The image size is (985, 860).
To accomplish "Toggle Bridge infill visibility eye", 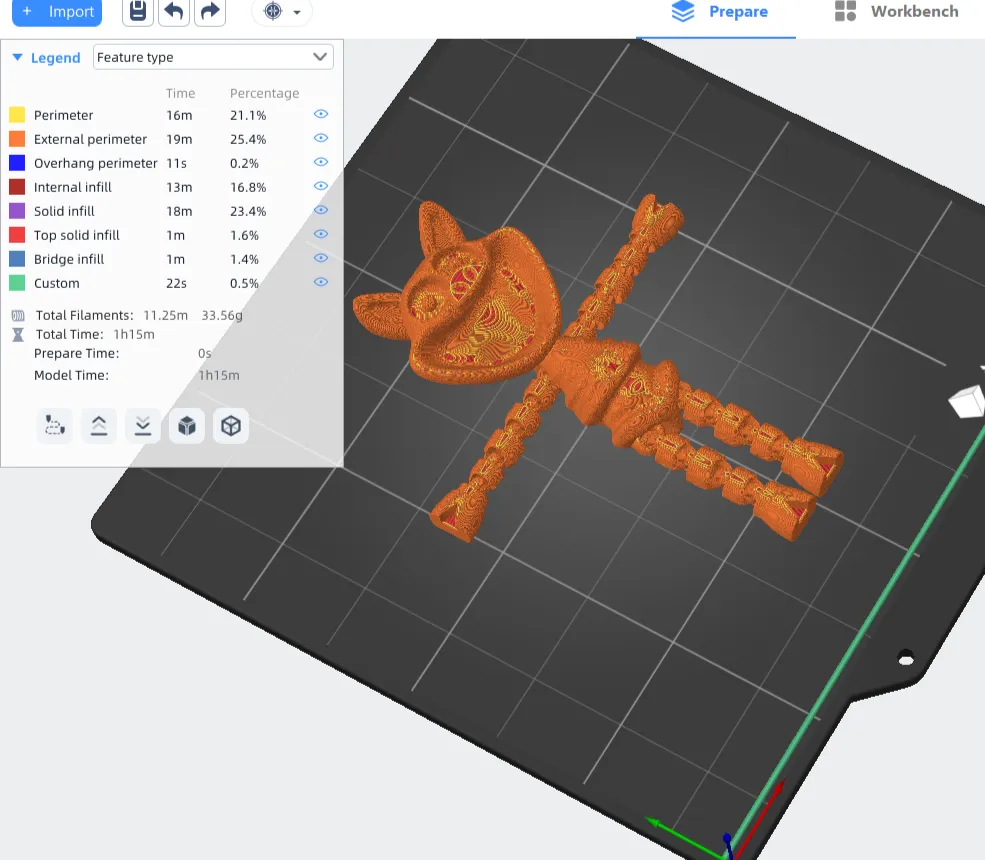I will tap(320, 258).
